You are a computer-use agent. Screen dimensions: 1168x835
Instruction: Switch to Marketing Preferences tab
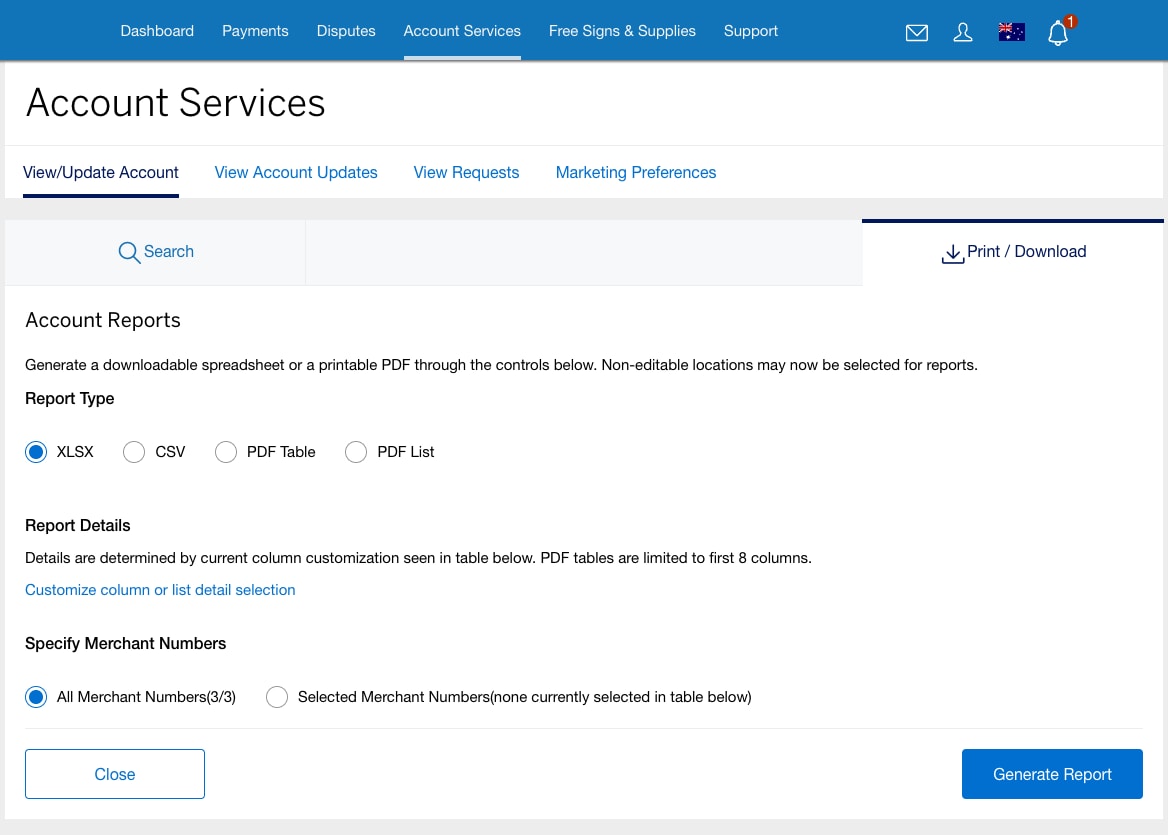635,173
